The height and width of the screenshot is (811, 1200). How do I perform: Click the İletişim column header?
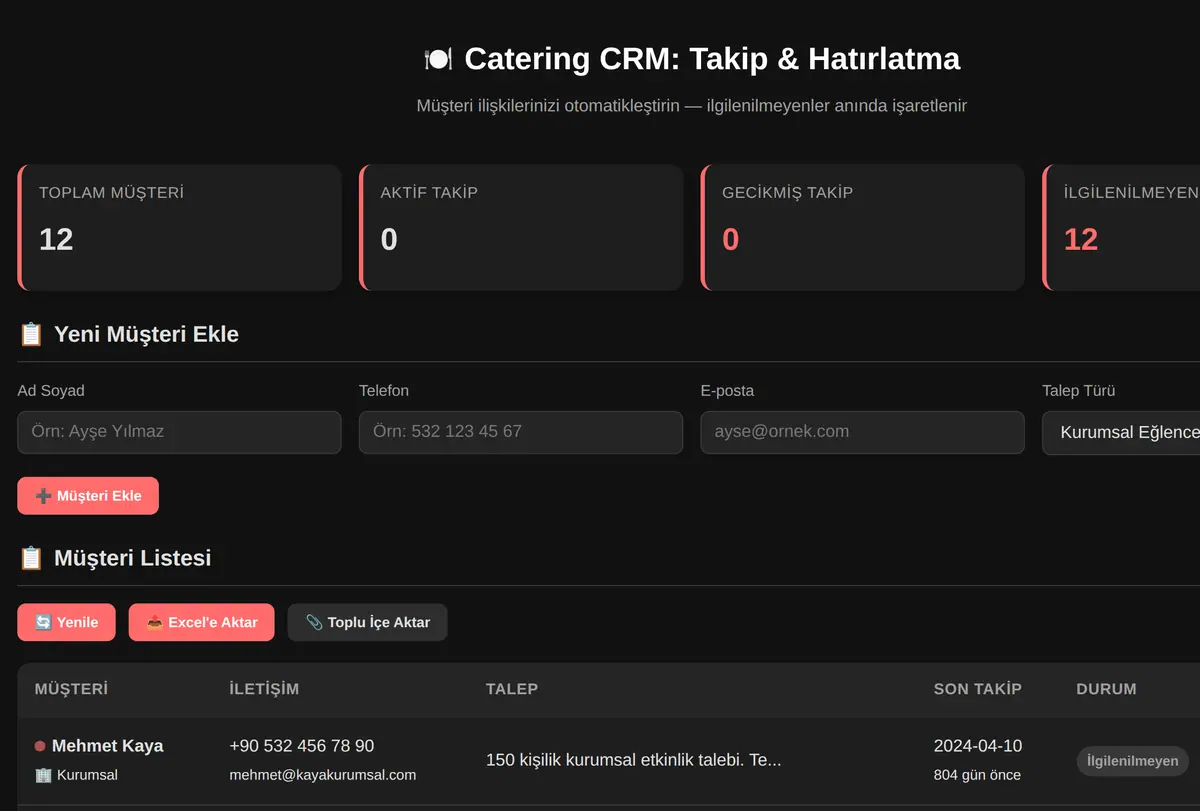tap(264, 689)
